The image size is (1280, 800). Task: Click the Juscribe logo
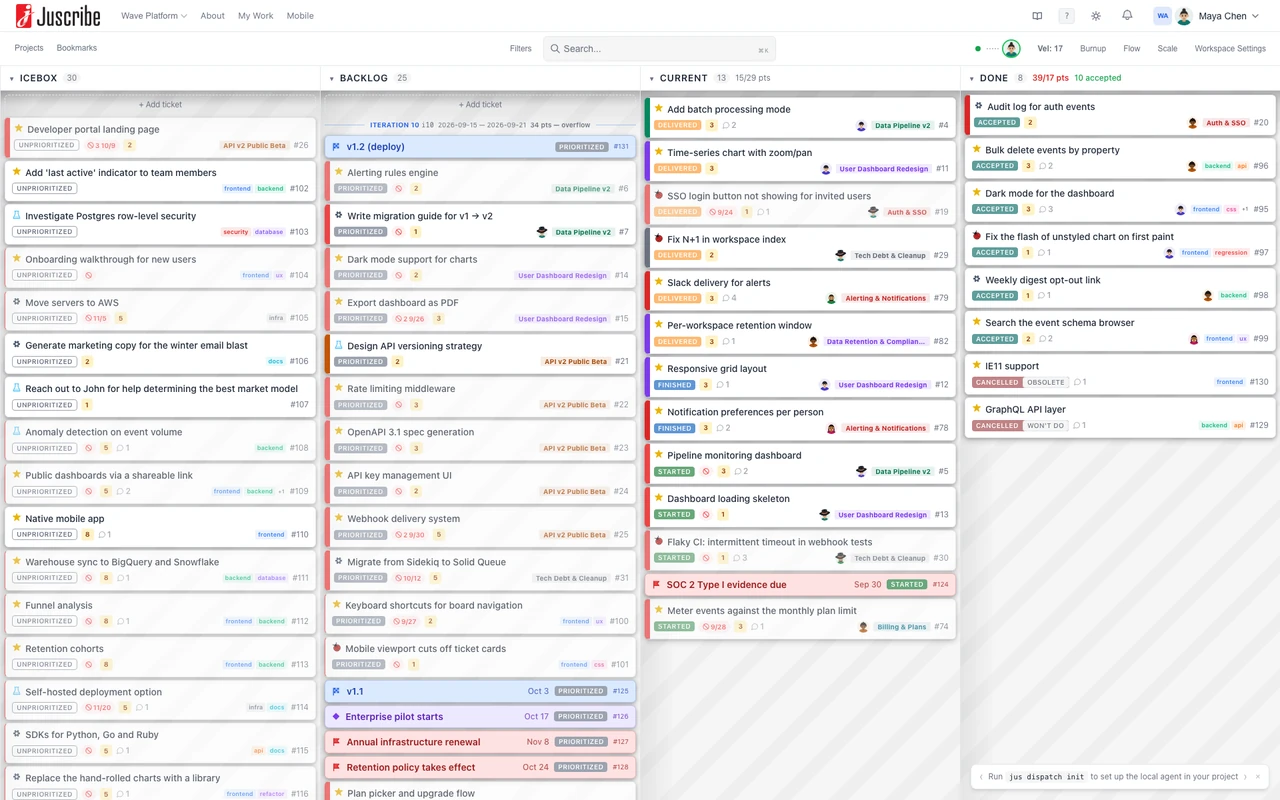[x=56, y=16]
